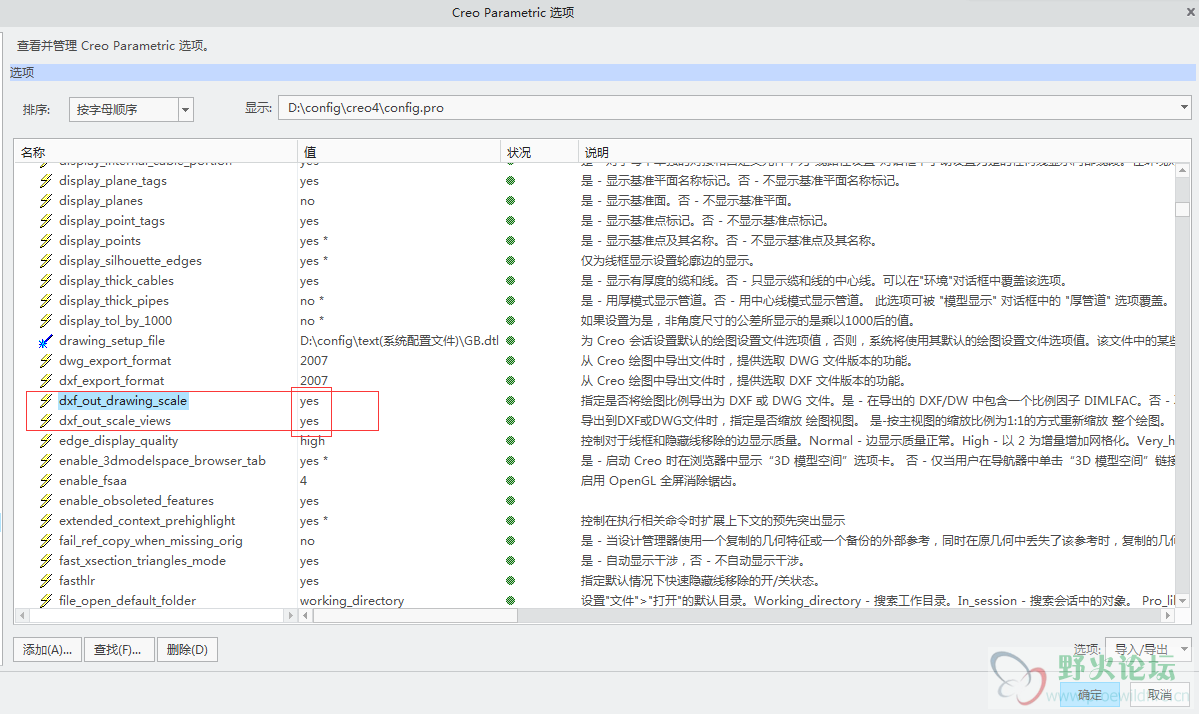The height and width of the screenshot is (714, 1199).
Task: Click the 删除(D) button
Action: [187, 650]
